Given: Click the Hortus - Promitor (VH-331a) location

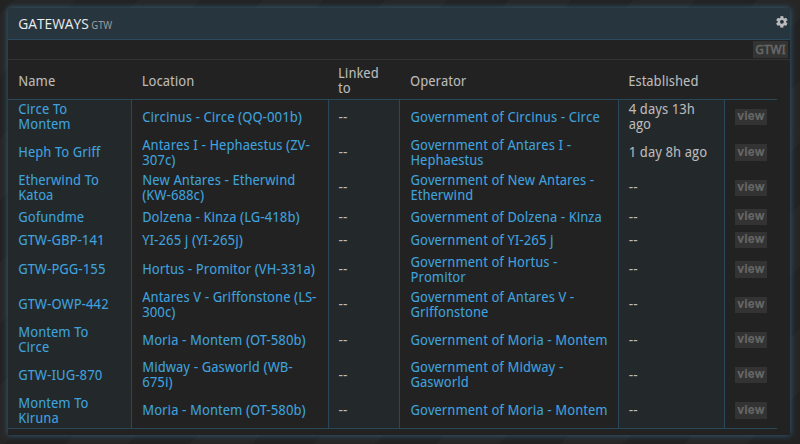Looking at the screenshot, I should pos(228,269).
